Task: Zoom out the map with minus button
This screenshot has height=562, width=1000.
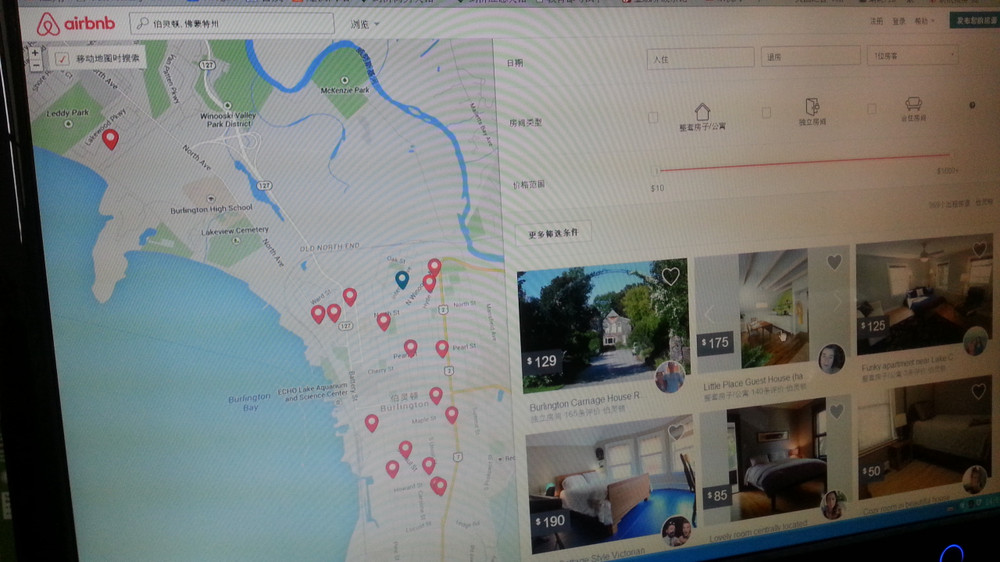Action: click(36, 65)
